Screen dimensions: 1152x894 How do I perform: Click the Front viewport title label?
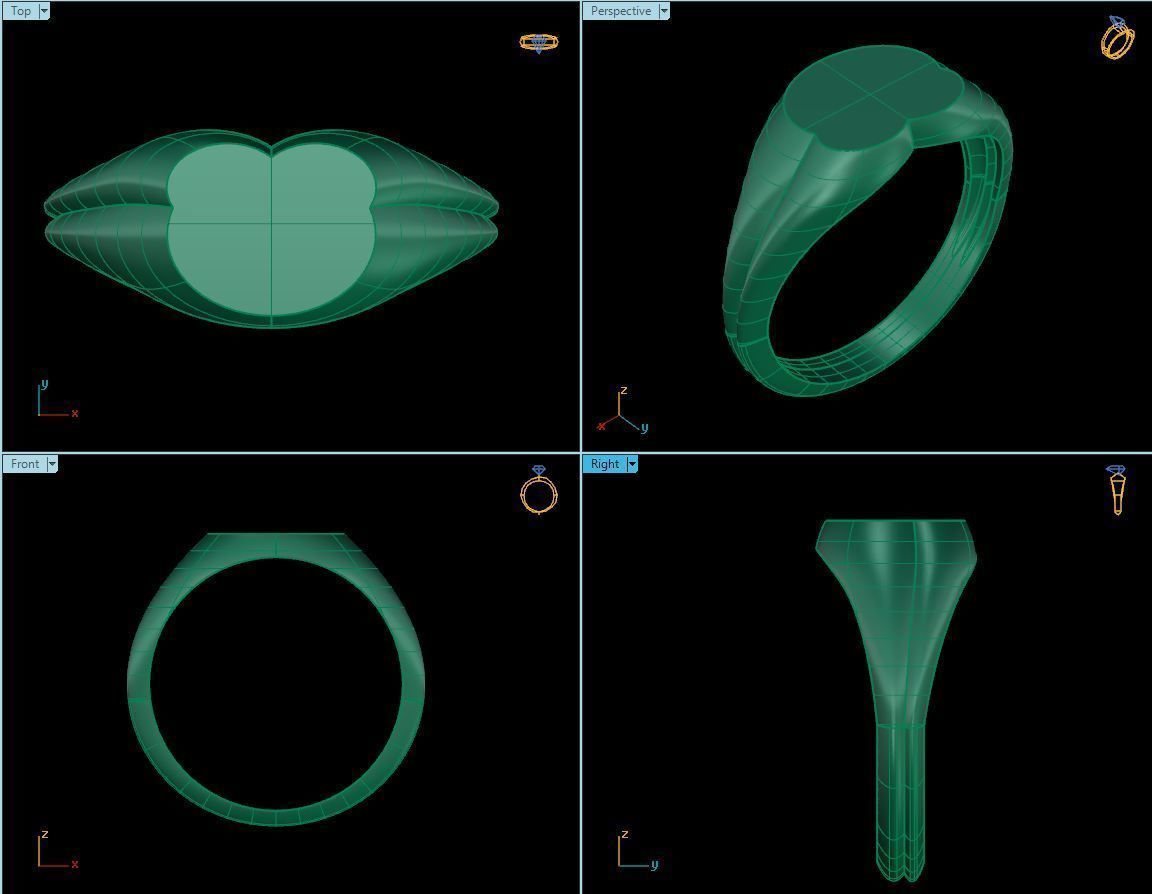25,464
